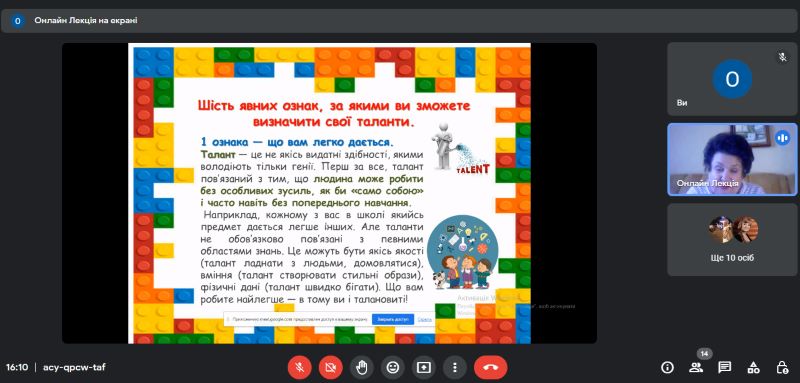This screenshot has height=383, width=800.
Task: Leave the call with the red hang-up button
Action: point(490,367)
